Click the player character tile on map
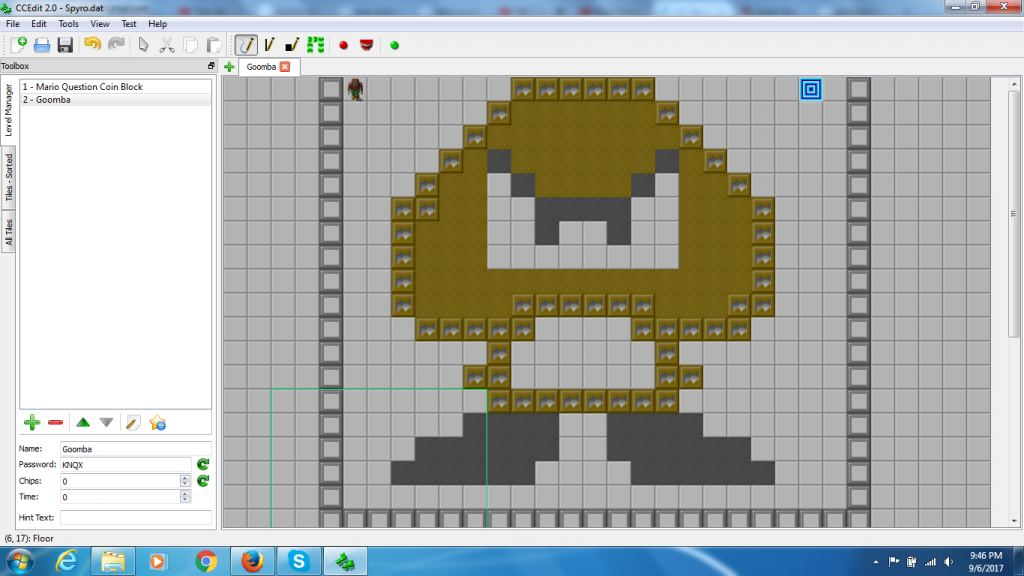The height and width of the screenshot is (576, 1024). coord(355,89)
